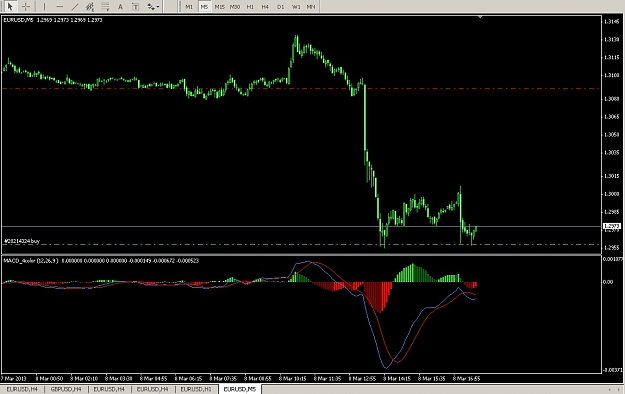Open the EURUSD,H1 chart tab
This screenshot has height=394, width=625.
coord(196,389)
